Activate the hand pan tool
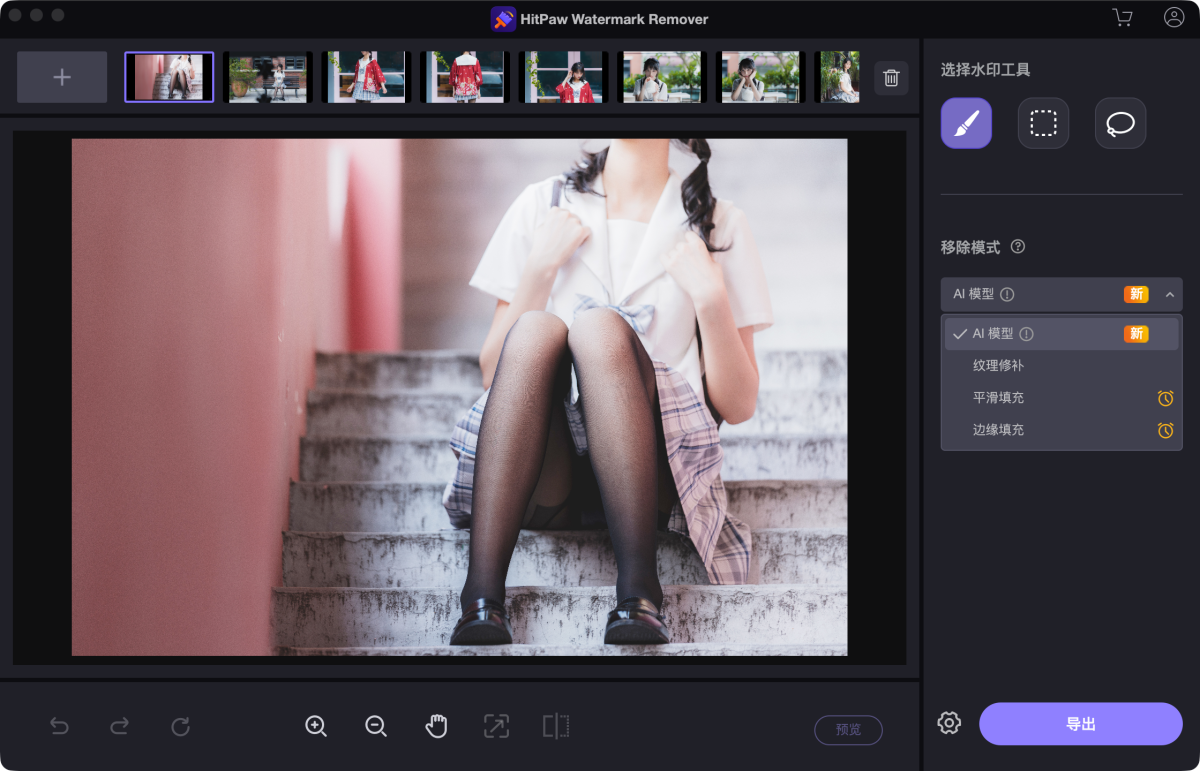Image resolution: width=1200 pixels, height=771 pixels. (x=436, y=726)
